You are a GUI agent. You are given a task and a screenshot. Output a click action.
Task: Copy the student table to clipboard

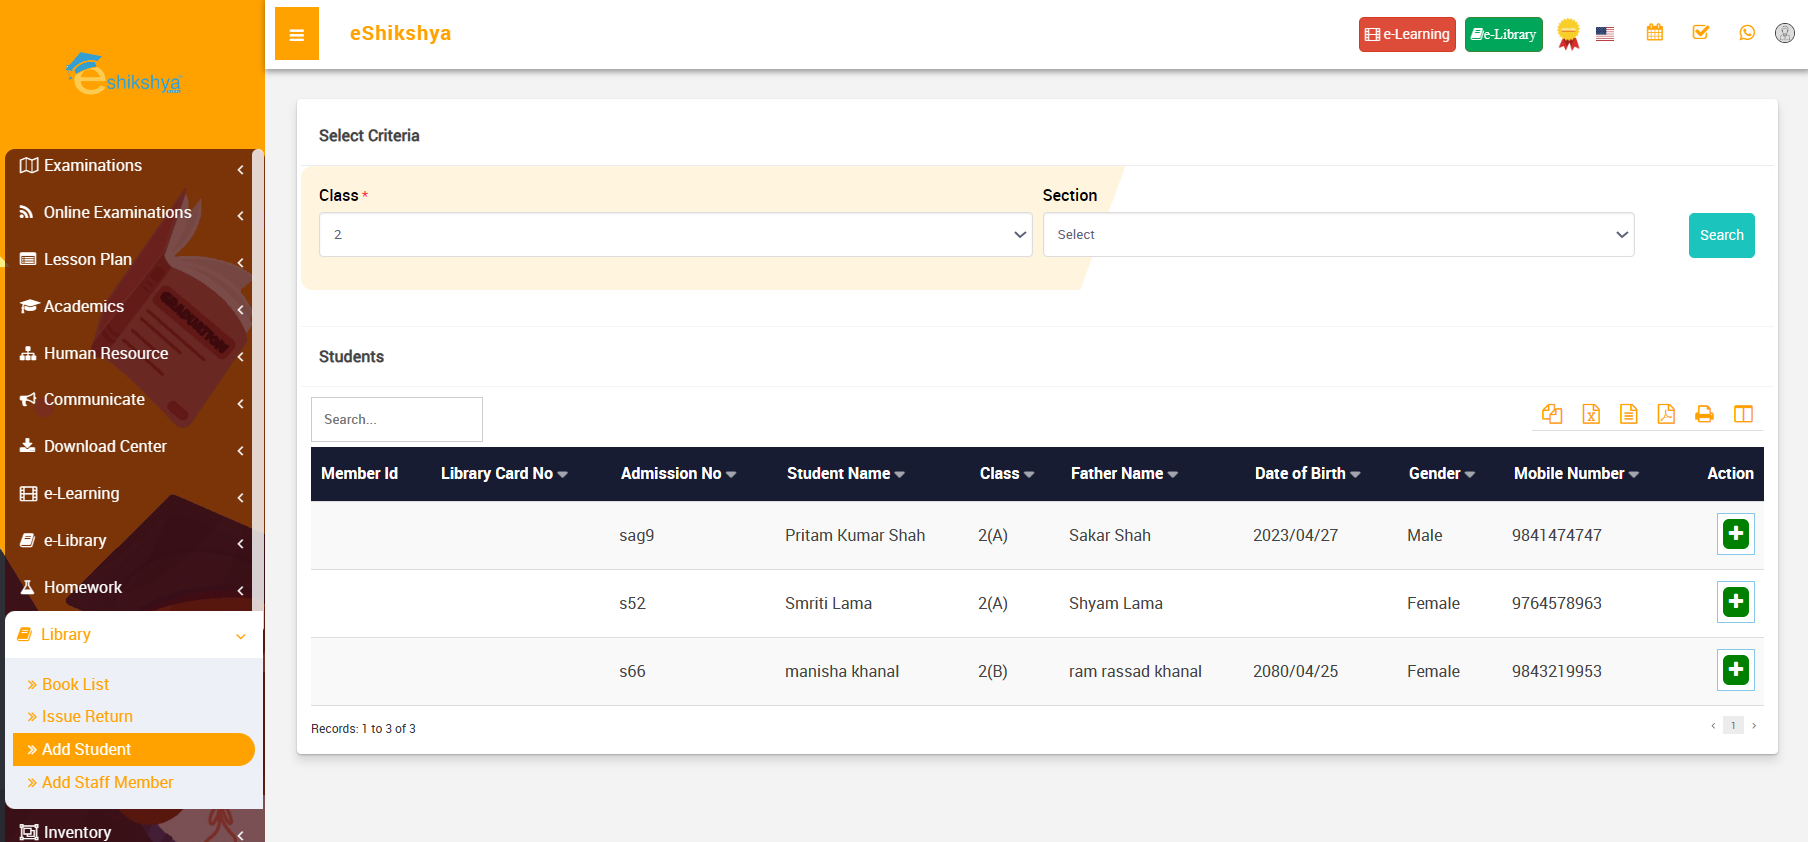pos(1552,414)
